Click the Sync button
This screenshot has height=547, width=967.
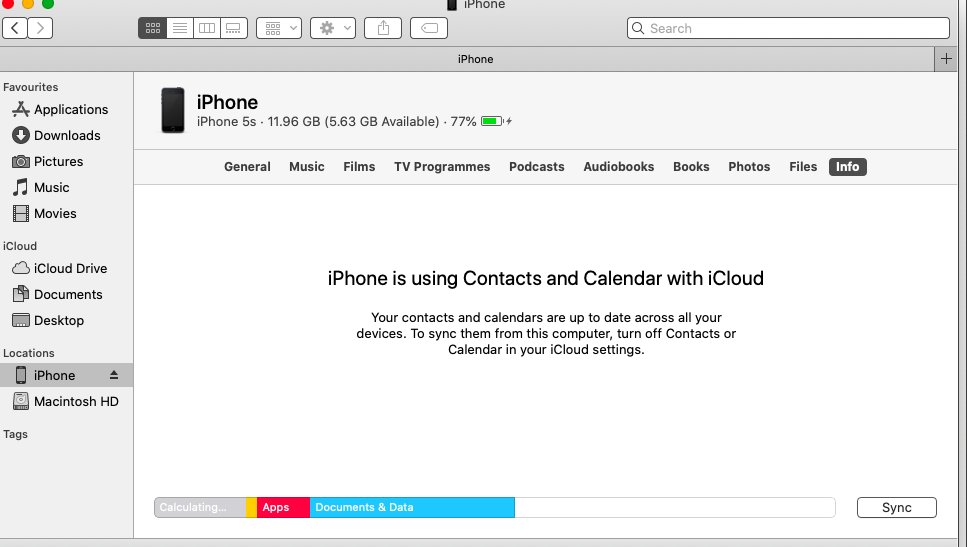point(897,508)
